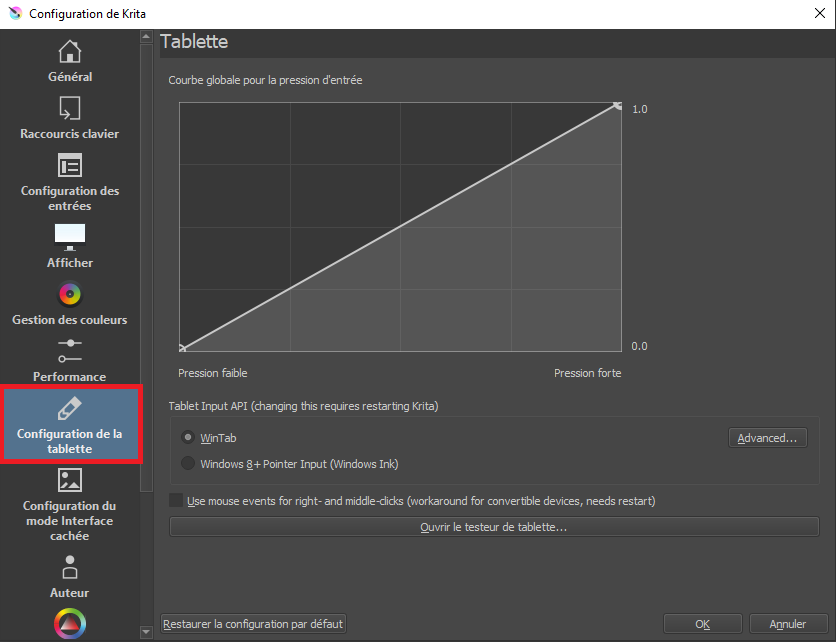The height and width of the screenshot is (642, 836).
Task: Click the Krita logo in title bar
Action: pos(15,13)
